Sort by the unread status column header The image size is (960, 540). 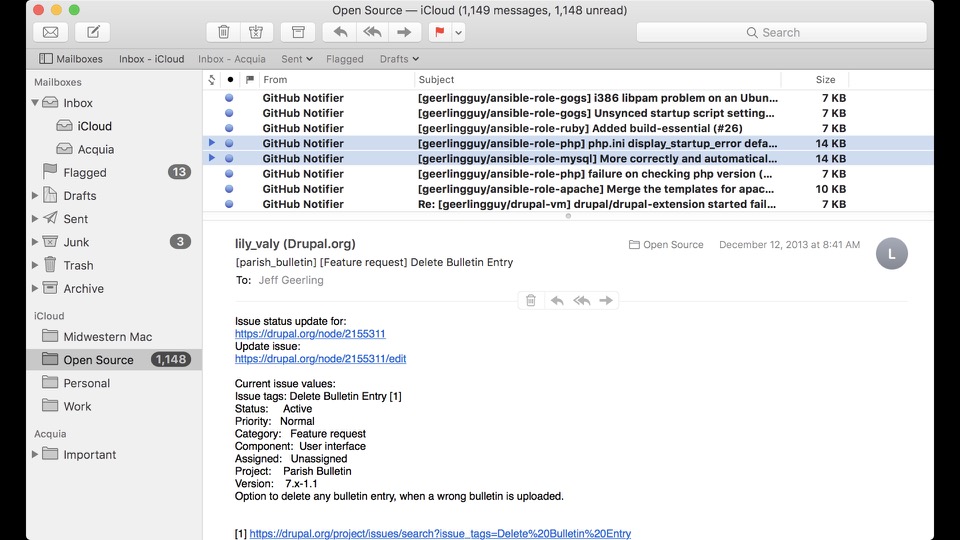pos(230,80)
